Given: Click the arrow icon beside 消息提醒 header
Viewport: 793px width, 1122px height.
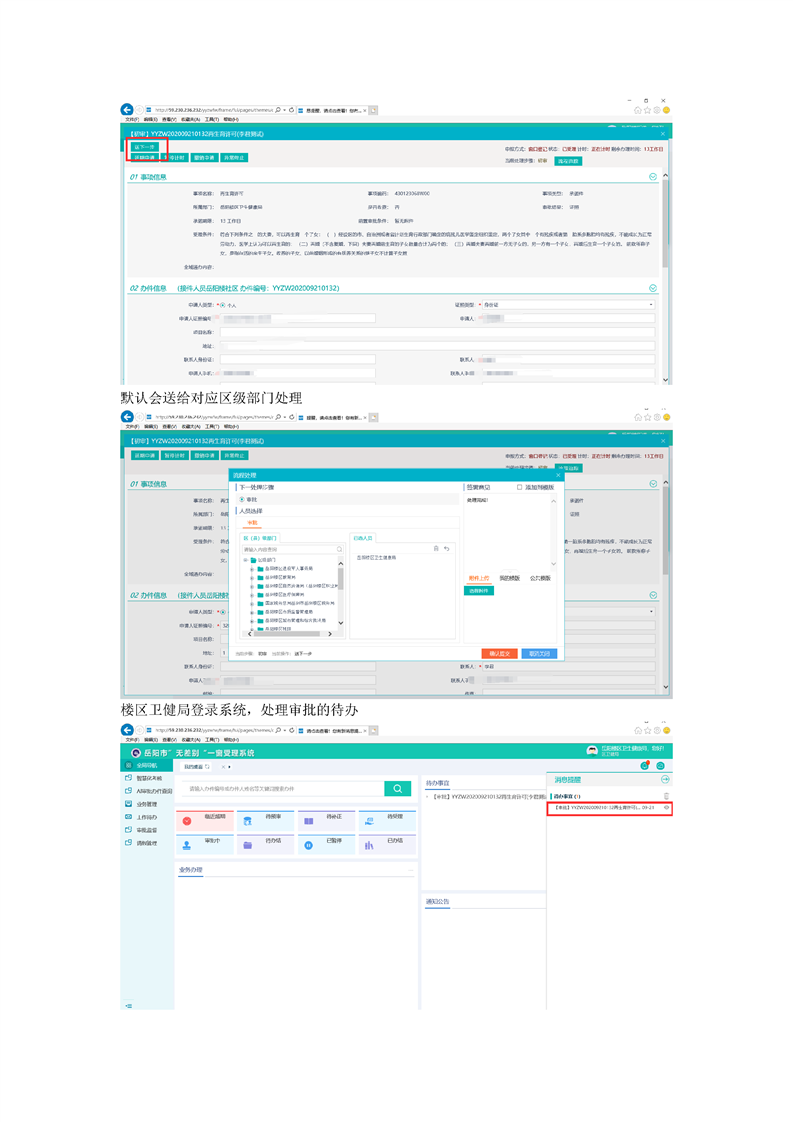Looking at the screenshot, I should pyautogui.click(x=666, y=779).
